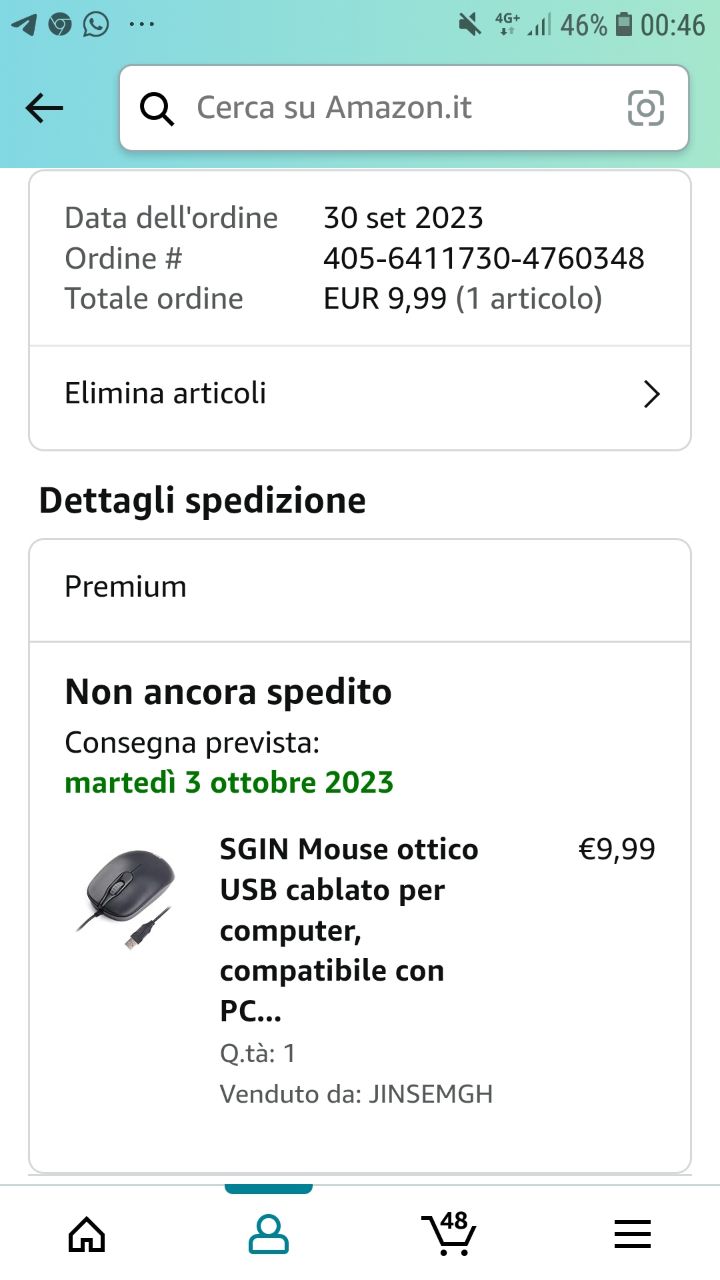The image size is (720, 1280).
Task: Tap the WhatsApp notification icon
Action: point(96,24)
